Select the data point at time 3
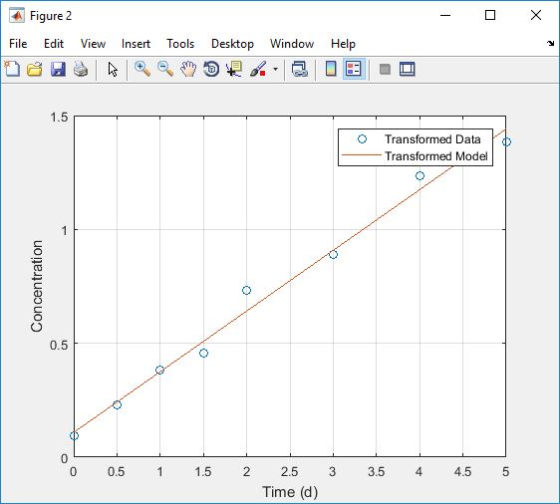Viewport: 560px width, 504px height. click(333, 255)
